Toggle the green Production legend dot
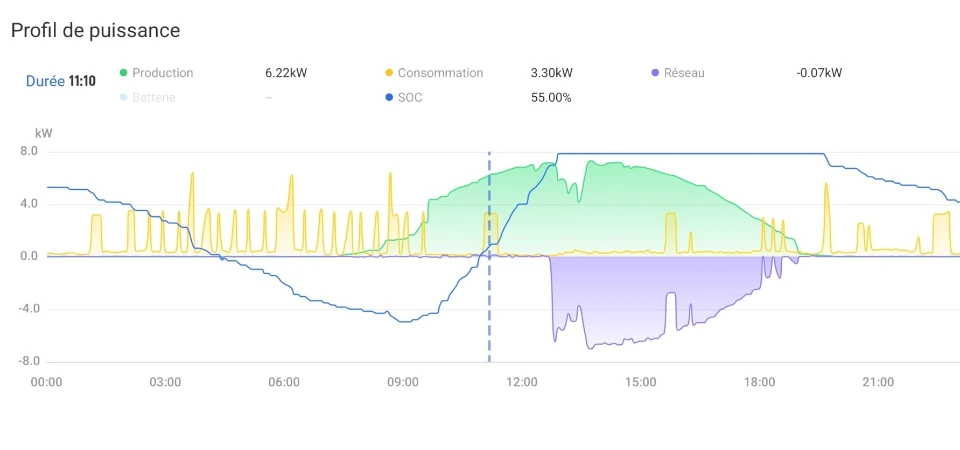Viewport: 960px width, 450px height. click(x=124, y=73)
